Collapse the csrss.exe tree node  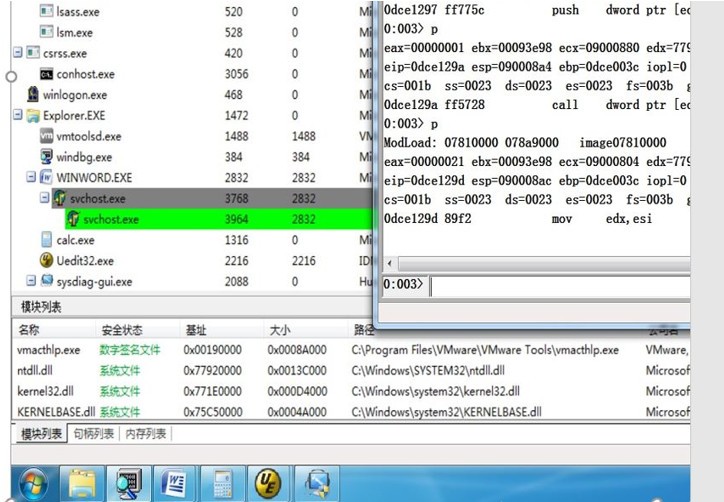pyautogui.click(x=18, y=53)
